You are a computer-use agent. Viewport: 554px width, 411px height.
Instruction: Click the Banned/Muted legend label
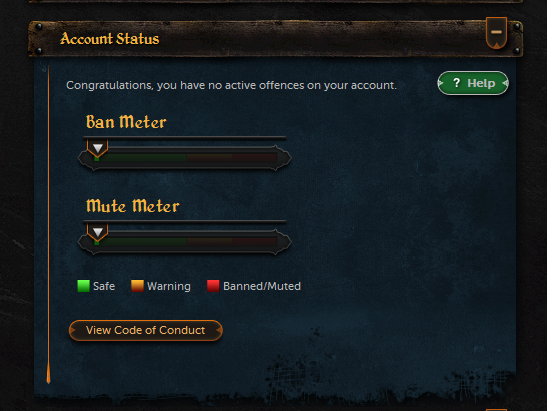pos(262,286)
